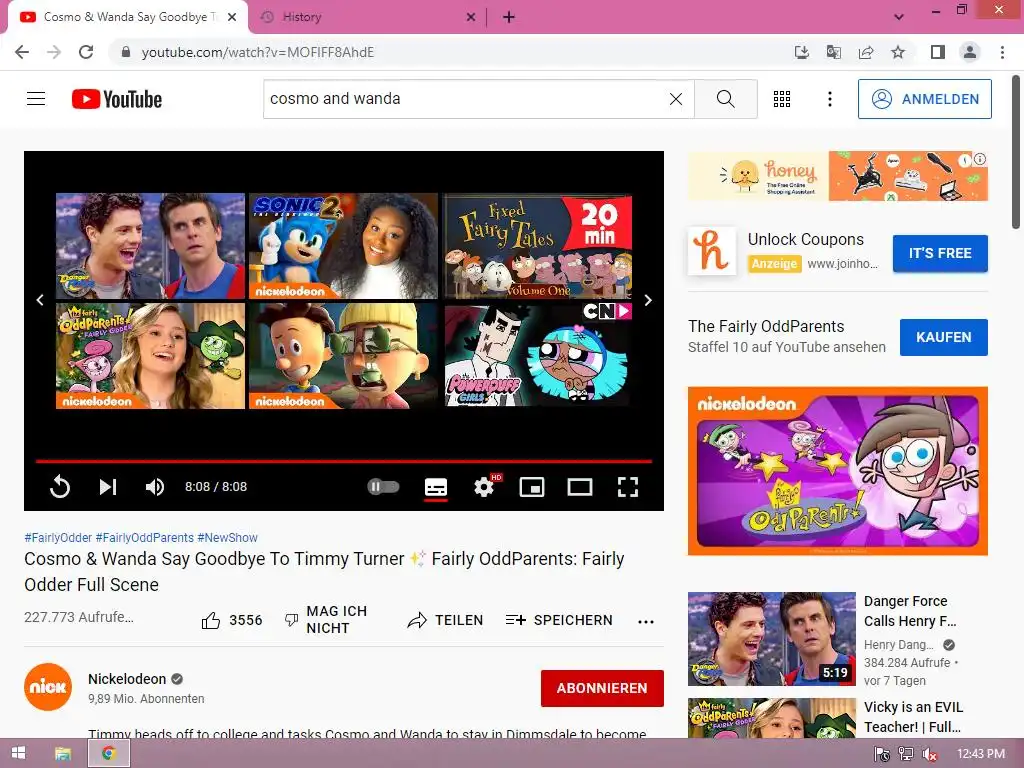Viewport: 1024px width, 768px height.
Task: Open YouTube settings three-dot menu
Action: click(829, 99)
